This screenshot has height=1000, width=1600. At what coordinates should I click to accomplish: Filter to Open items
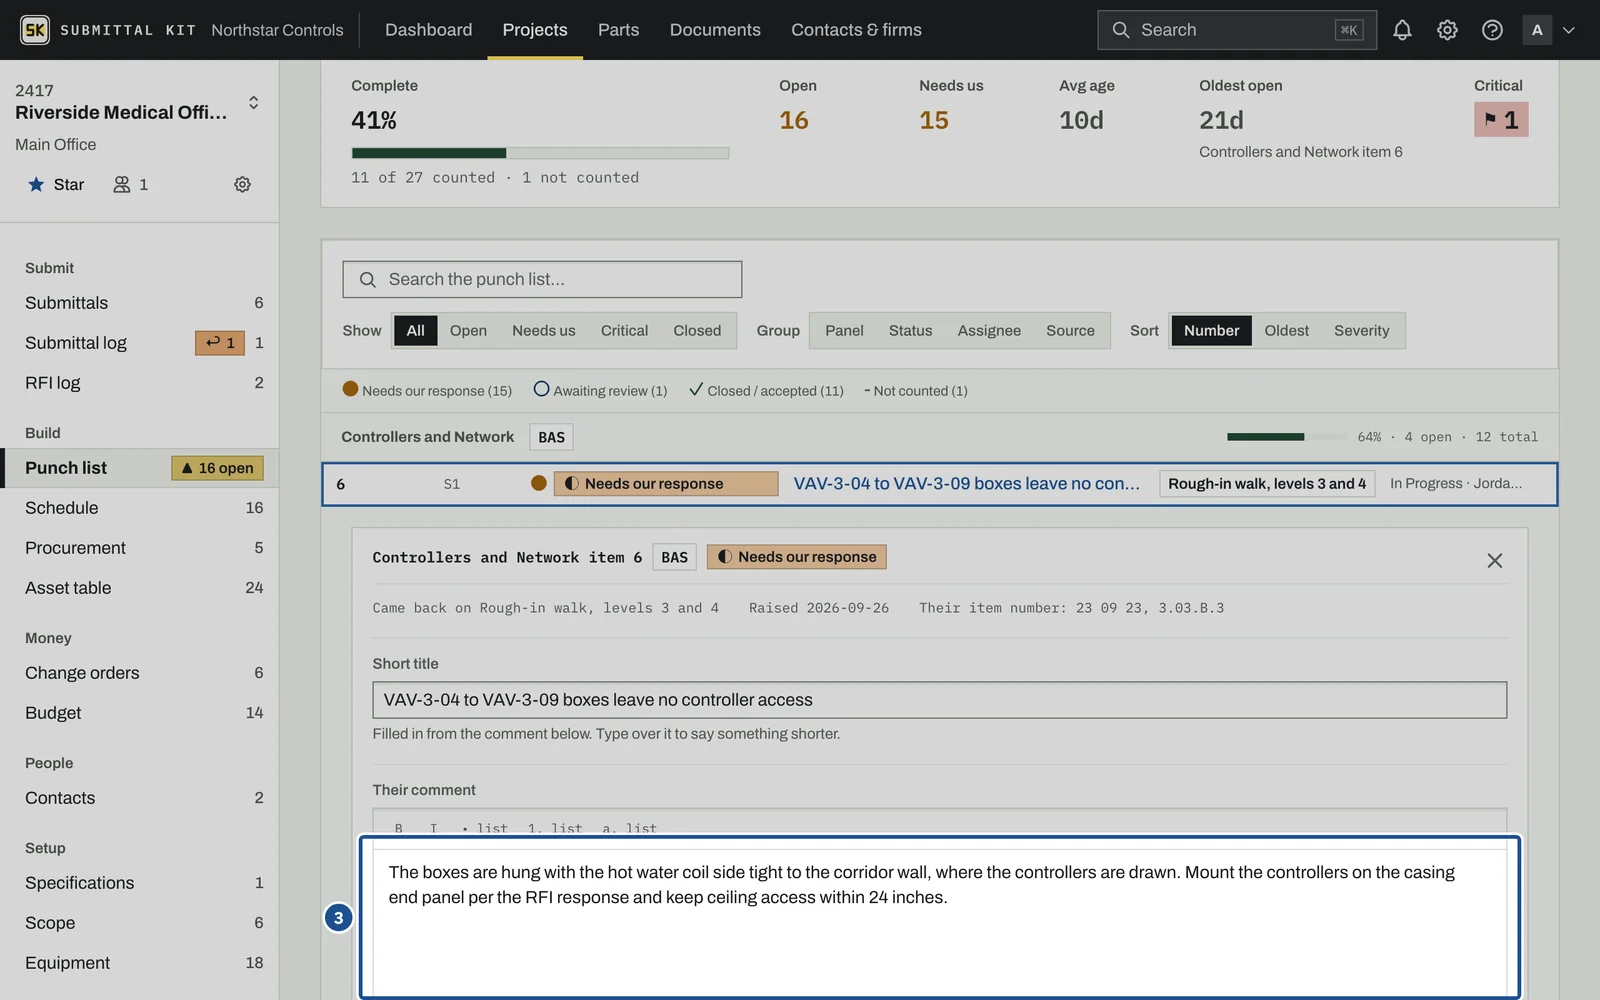coord(468,331)
